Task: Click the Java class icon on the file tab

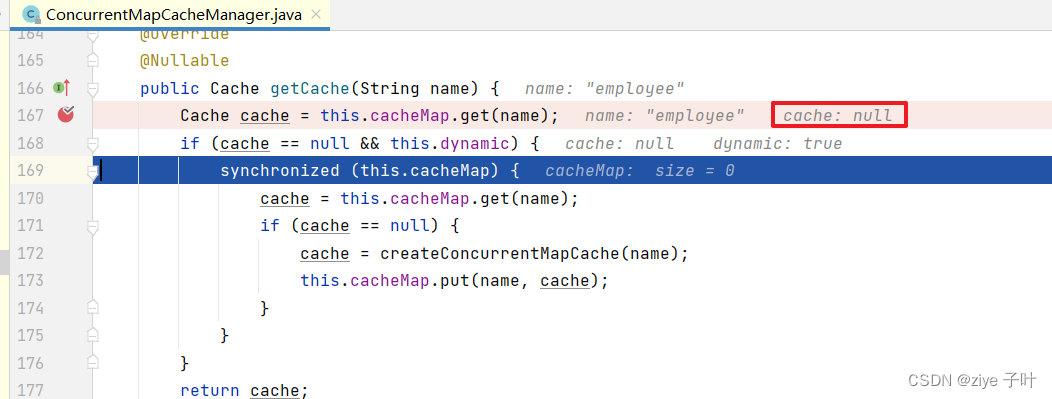Action: (31, 14)
